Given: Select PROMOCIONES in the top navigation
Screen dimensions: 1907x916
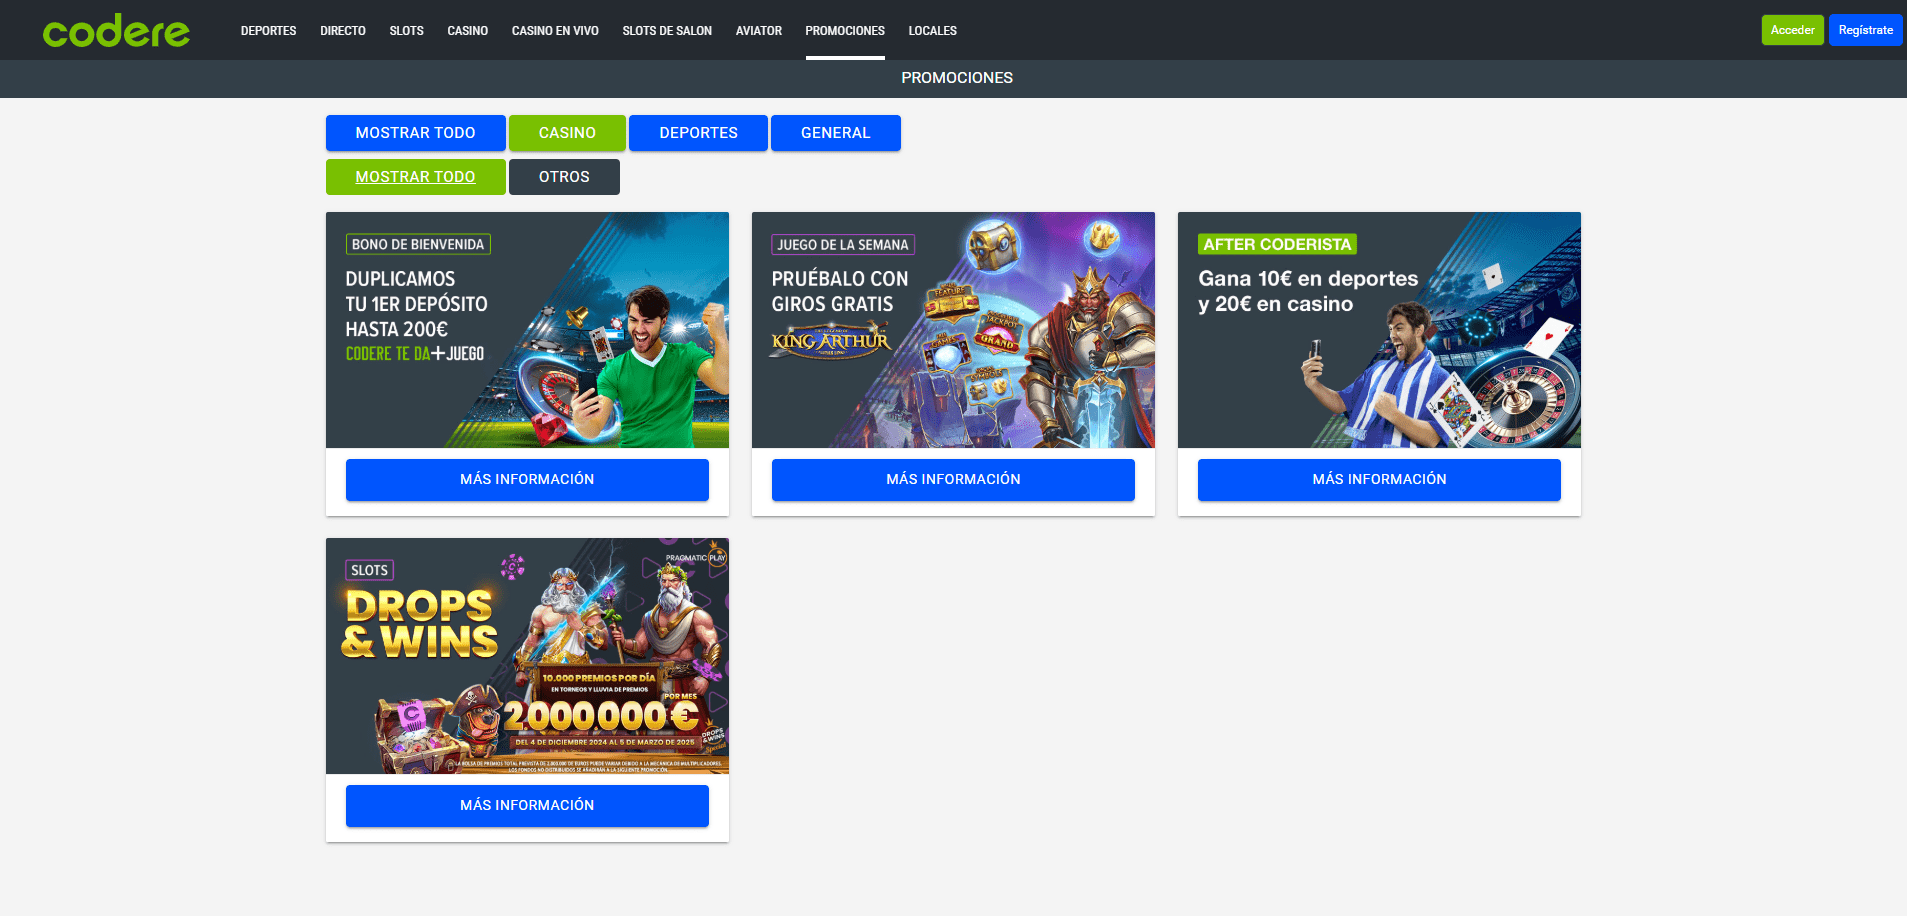Looking at the screenshot, I should click(x=845, y=31).
